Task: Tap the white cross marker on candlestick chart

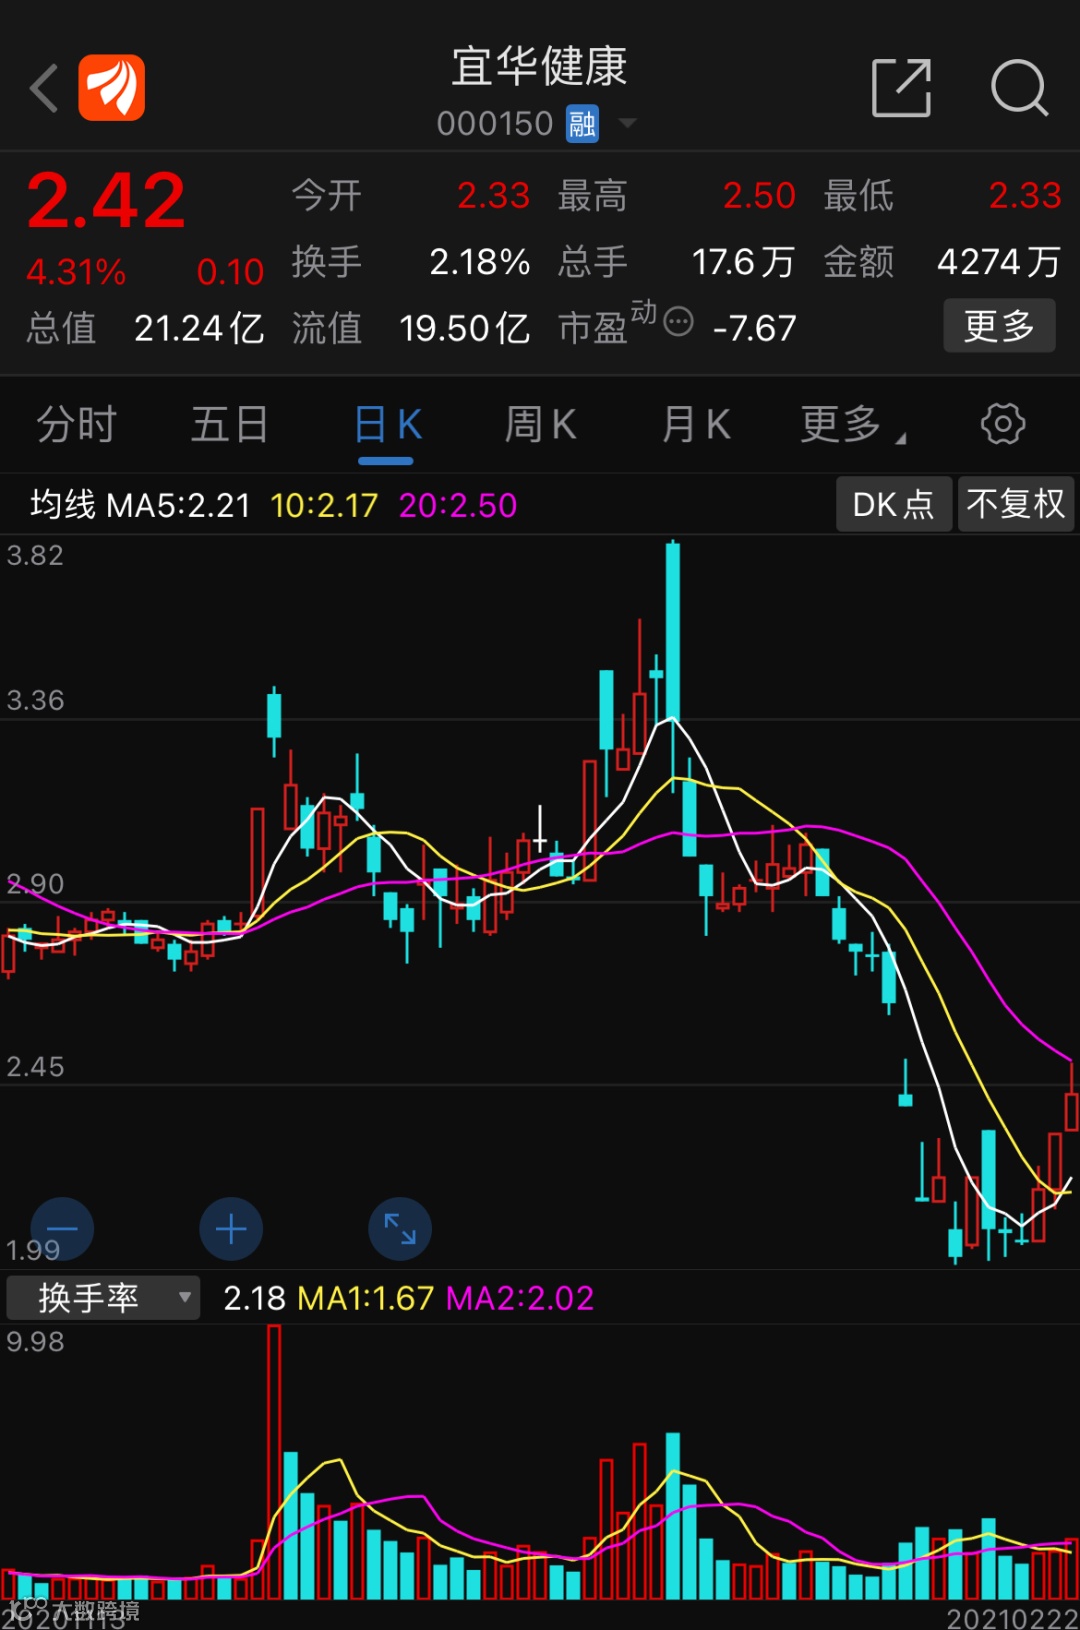Action: point(540,830)
